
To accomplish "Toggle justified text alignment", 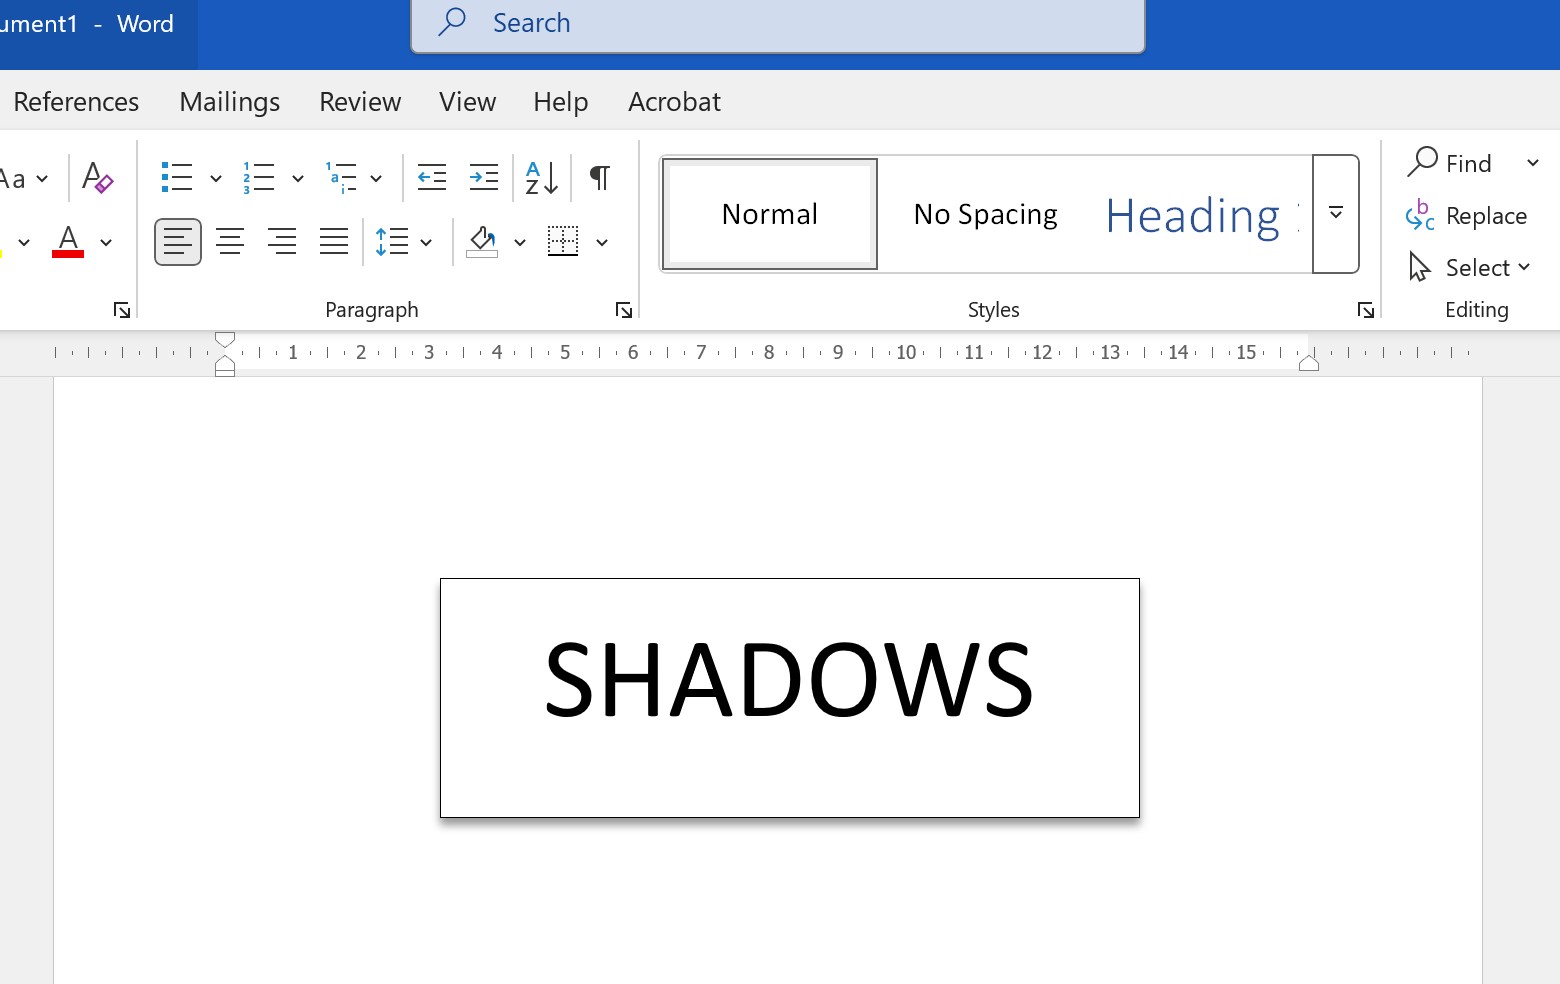I will click(x=334, y=241).
